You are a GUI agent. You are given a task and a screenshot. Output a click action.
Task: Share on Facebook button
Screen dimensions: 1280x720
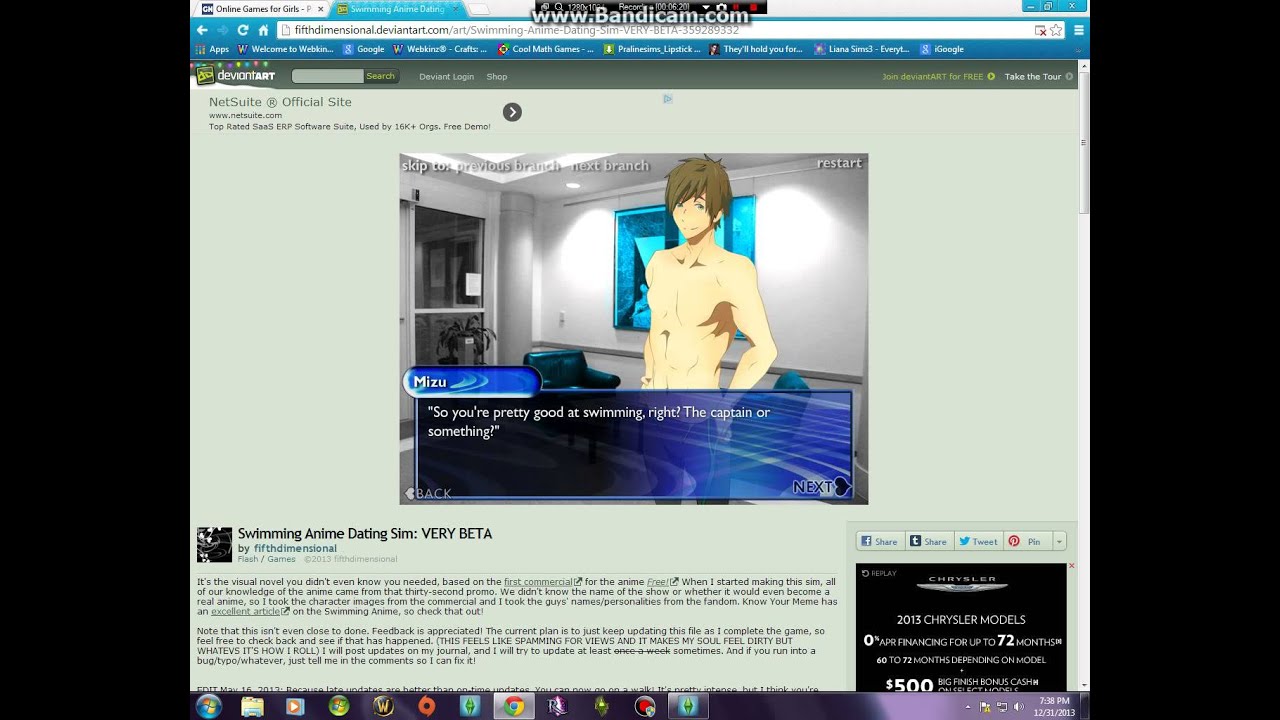pyautogui.click(x=880, y=541)
